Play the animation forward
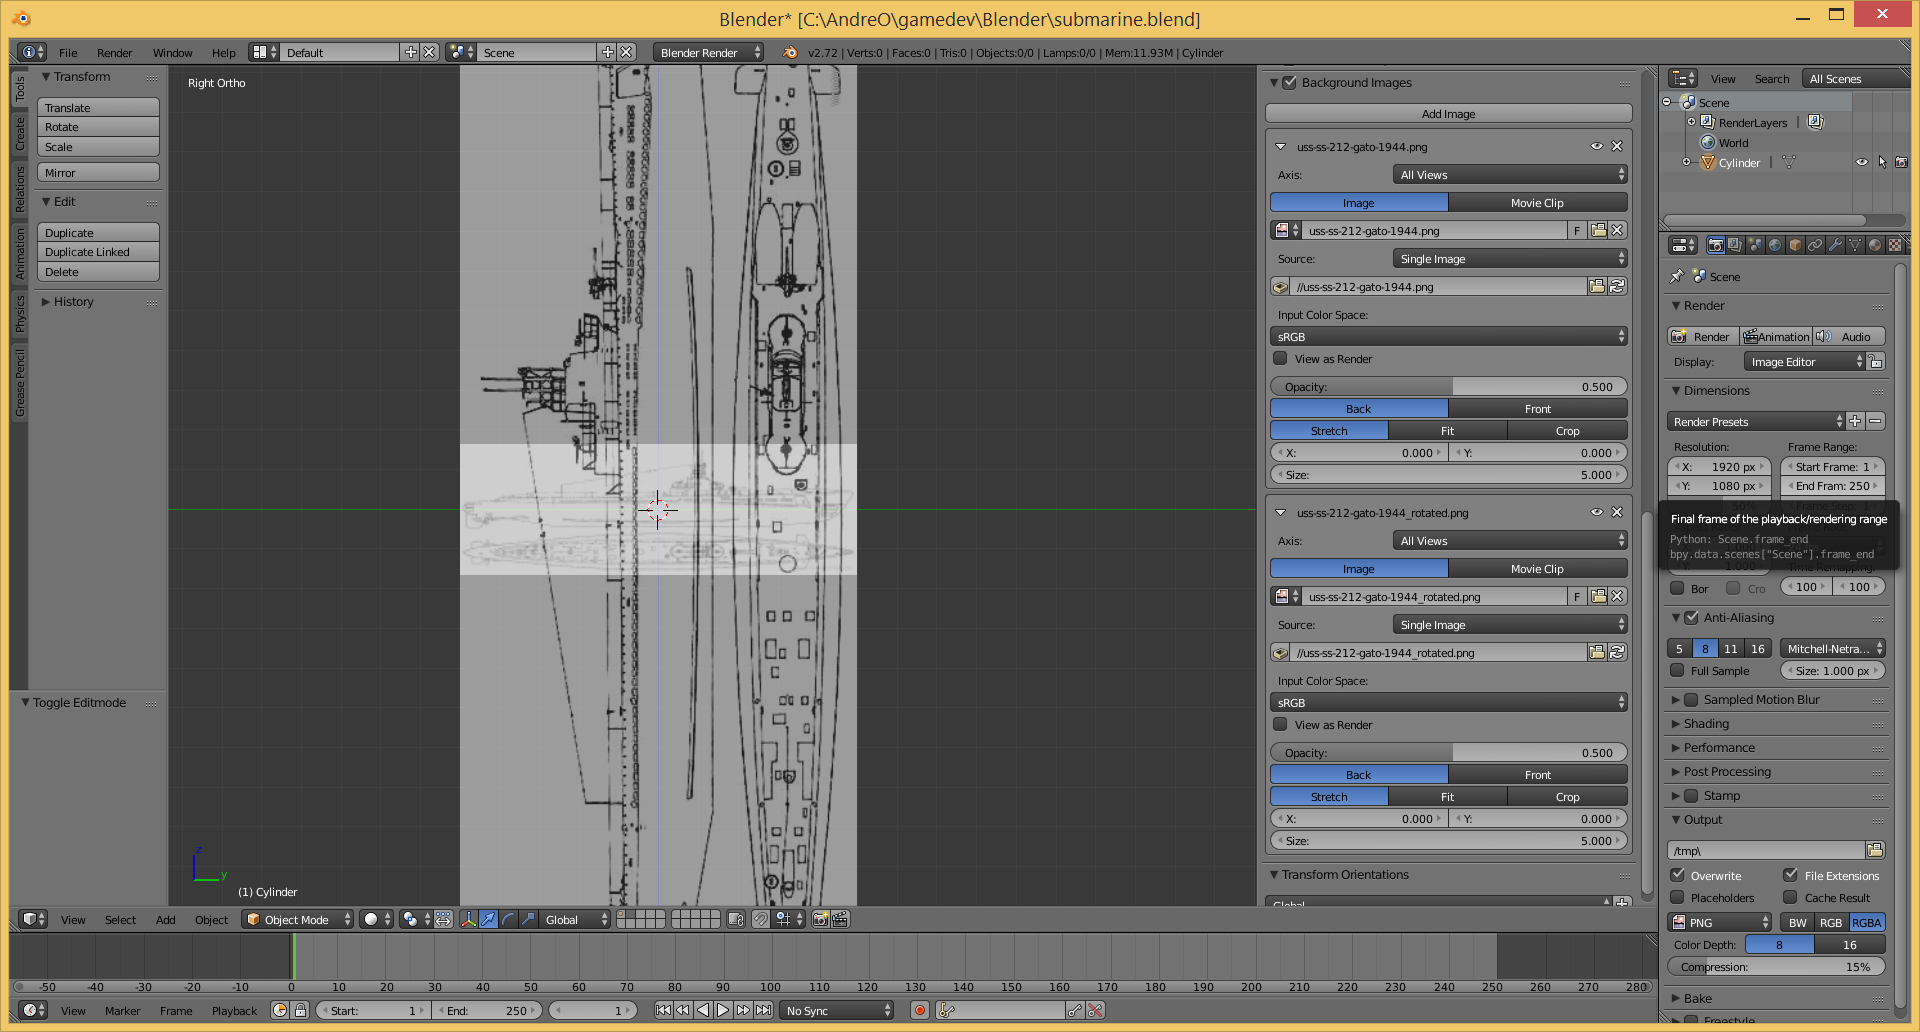This screenshot has height=1032, width=1920. [x=723, y=1010]
